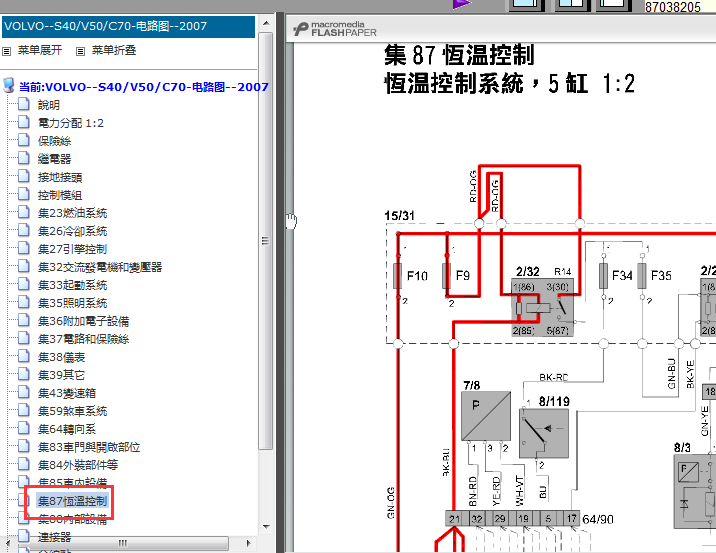
Task: Click the document icon beside 集26冷卻系統
Action: click(x=24, y=231)
